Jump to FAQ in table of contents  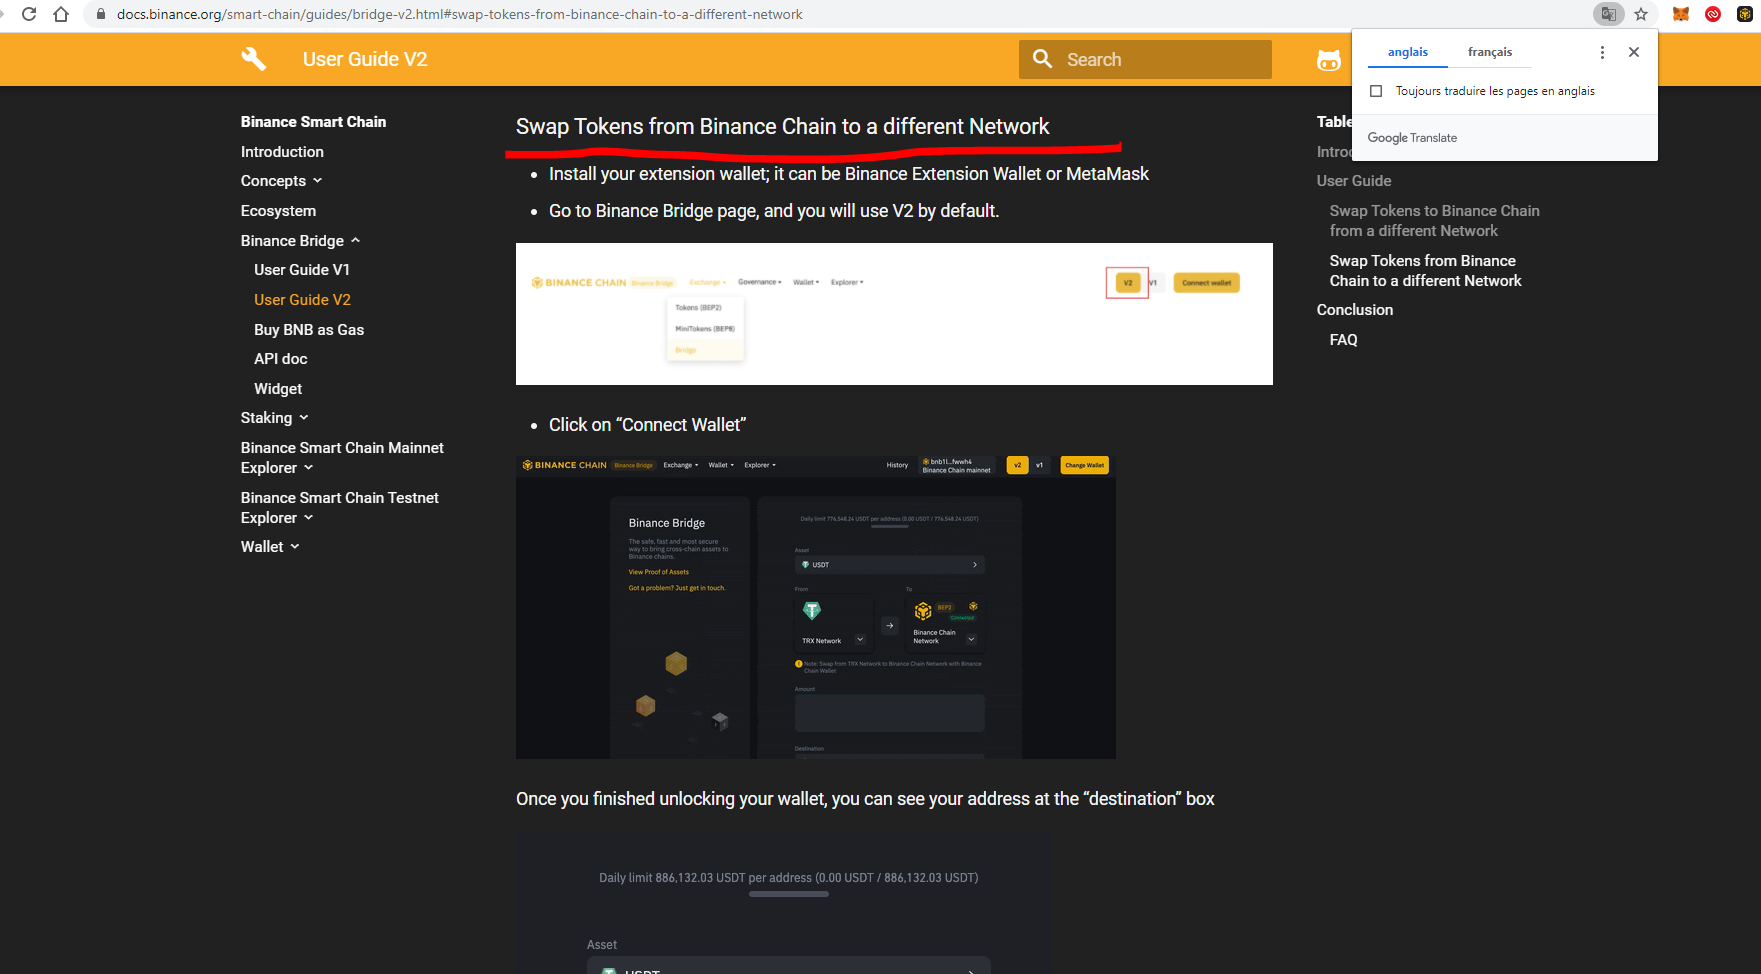1343,340
